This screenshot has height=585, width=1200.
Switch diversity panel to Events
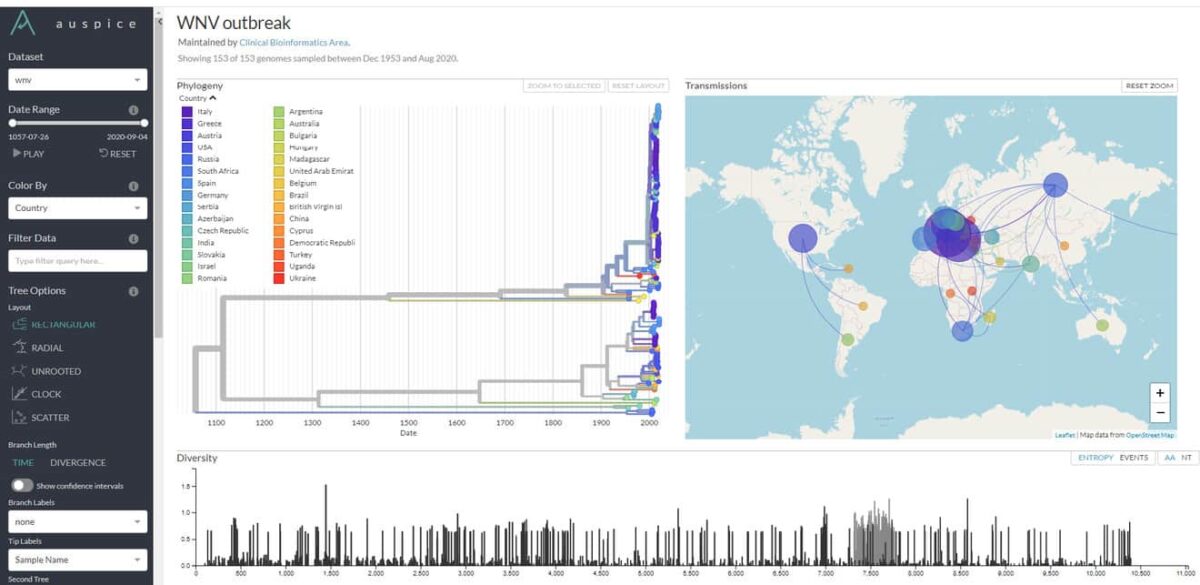tap(1133, 457)
